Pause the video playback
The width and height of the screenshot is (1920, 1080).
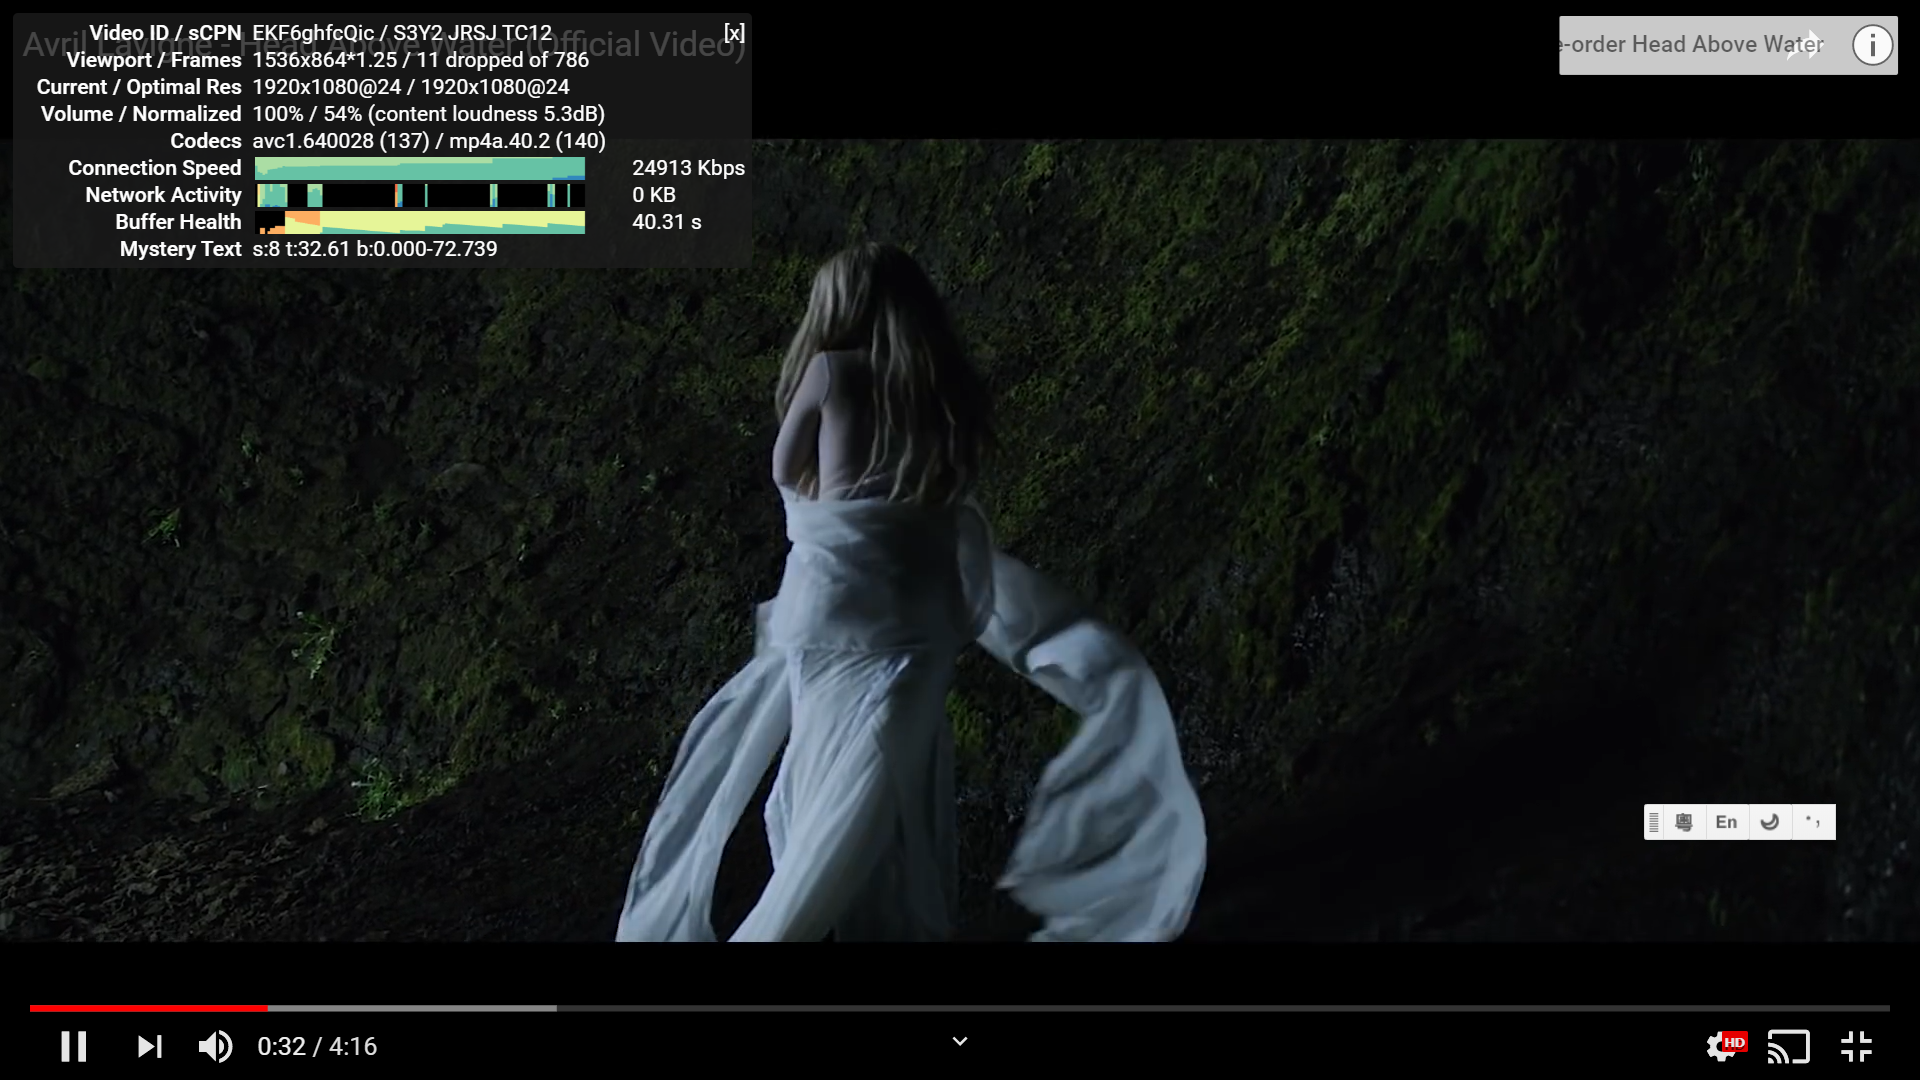[74, 1047]
